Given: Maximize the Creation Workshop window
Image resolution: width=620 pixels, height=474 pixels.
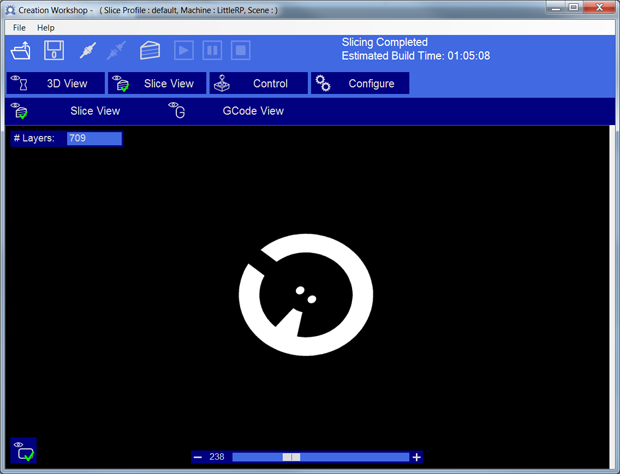Looking at the screenshot, I should 574,8.
